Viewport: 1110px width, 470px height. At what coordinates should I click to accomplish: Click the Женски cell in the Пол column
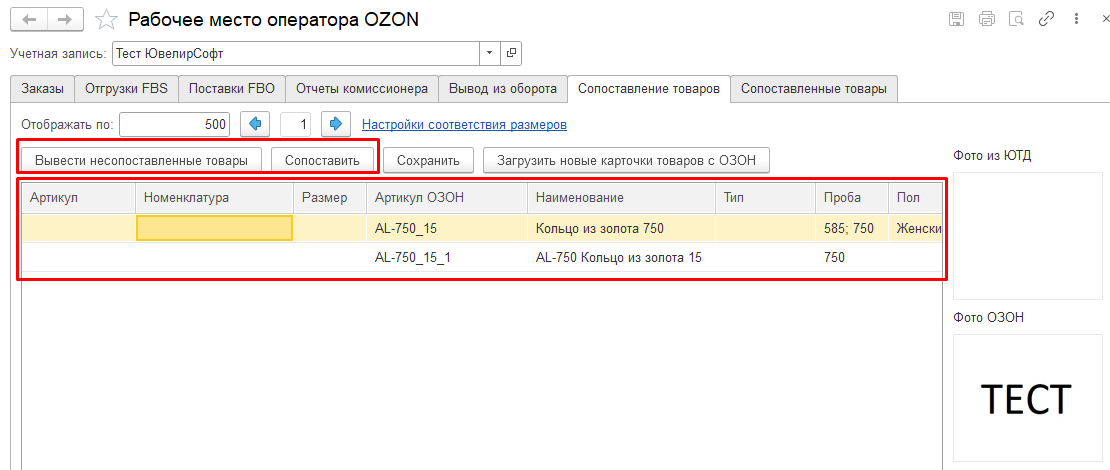point(915,228)
